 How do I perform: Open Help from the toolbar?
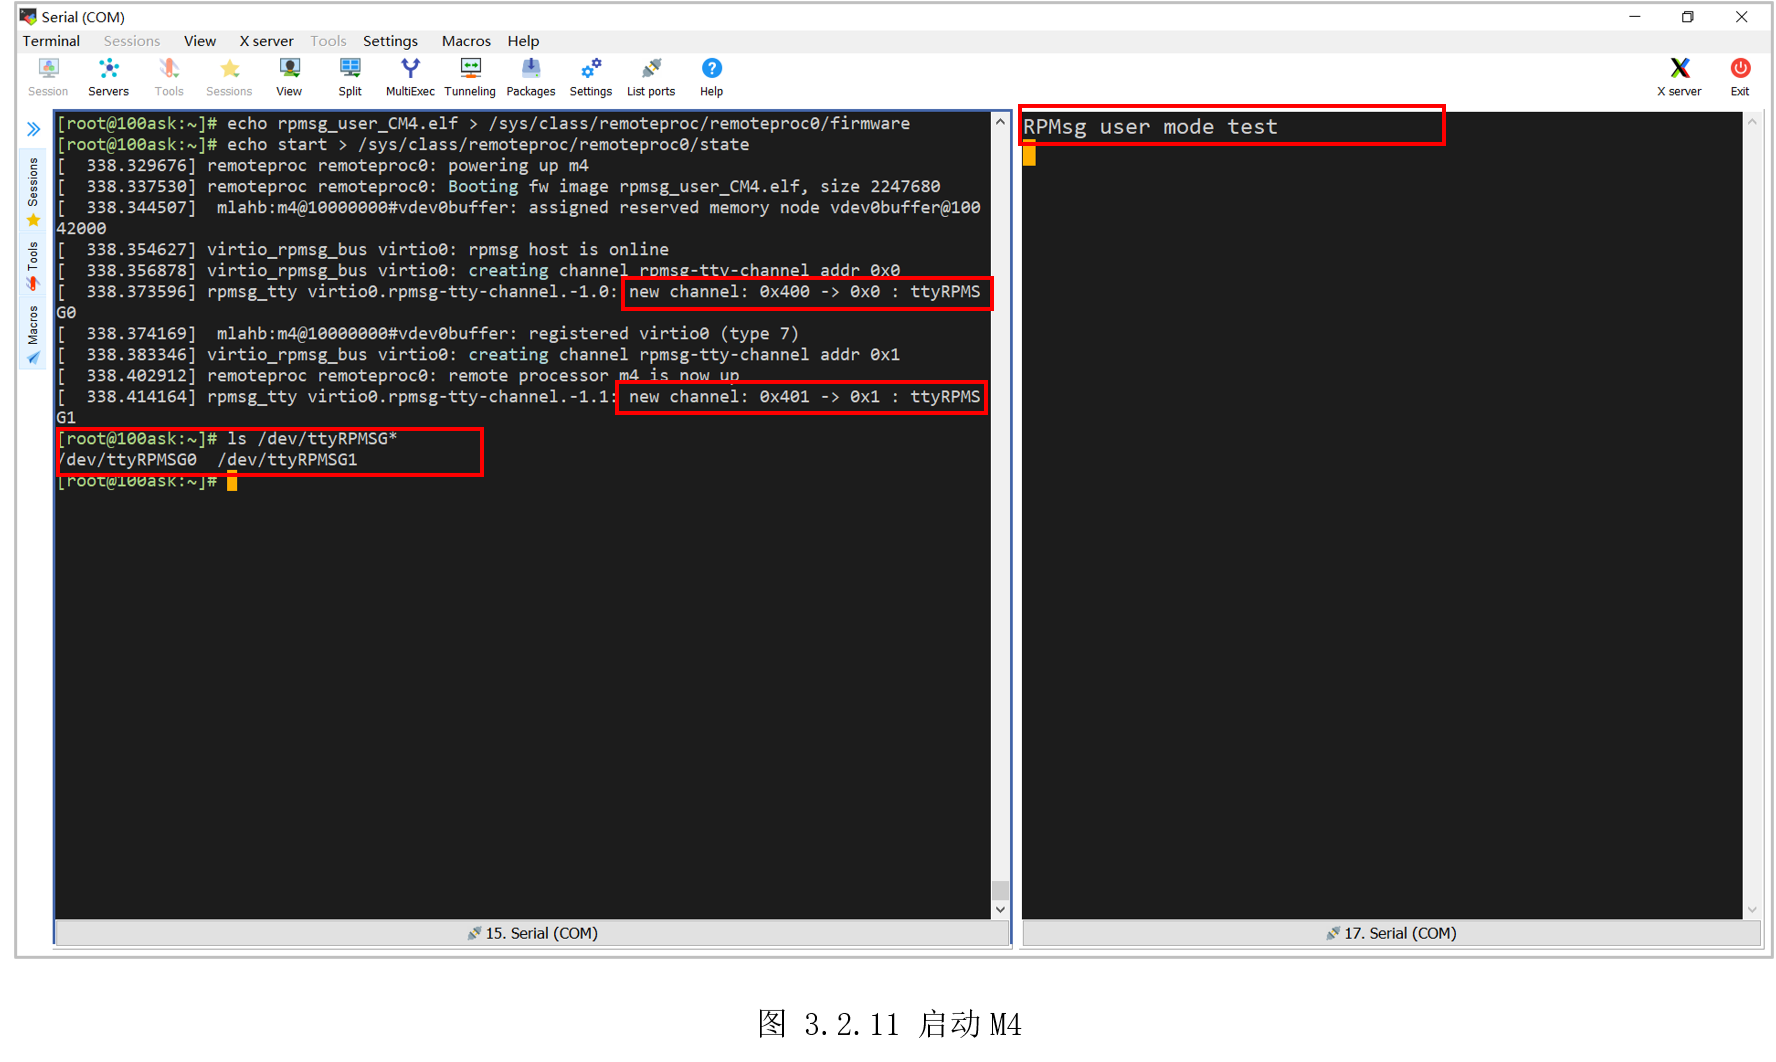711,75
